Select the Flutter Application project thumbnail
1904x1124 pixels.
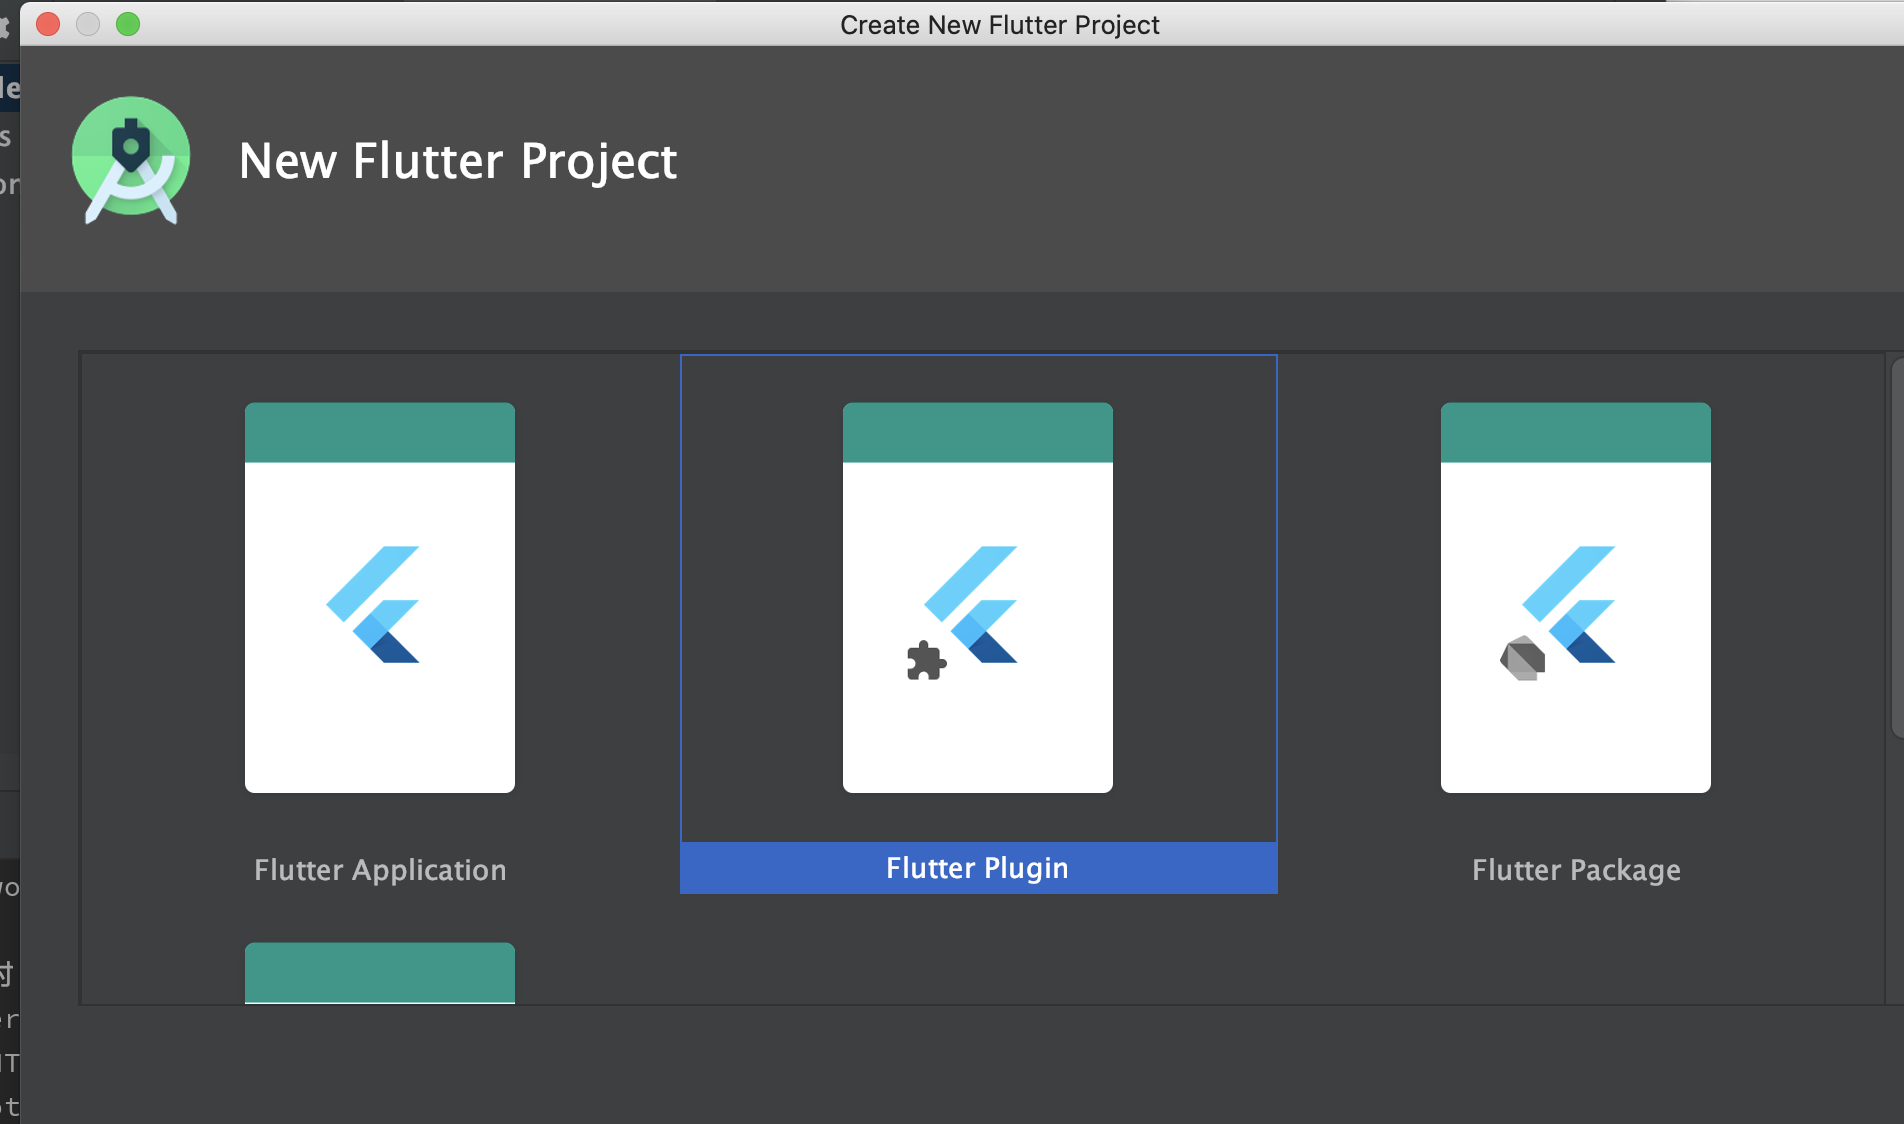coord(380,598)
